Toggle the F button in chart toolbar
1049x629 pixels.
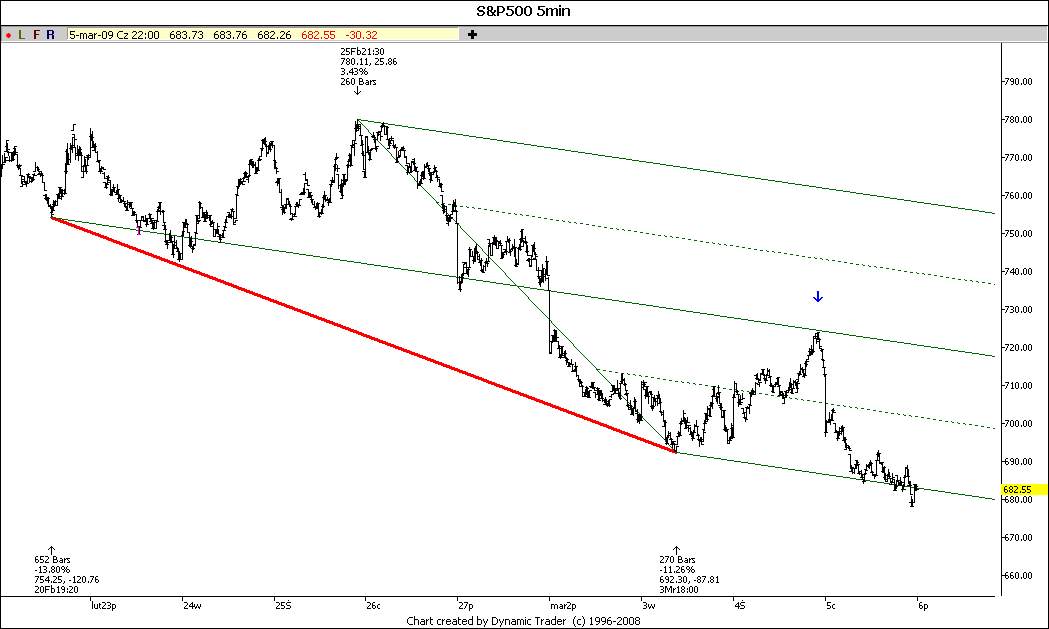pyautogui.click(x=37, y=35)
